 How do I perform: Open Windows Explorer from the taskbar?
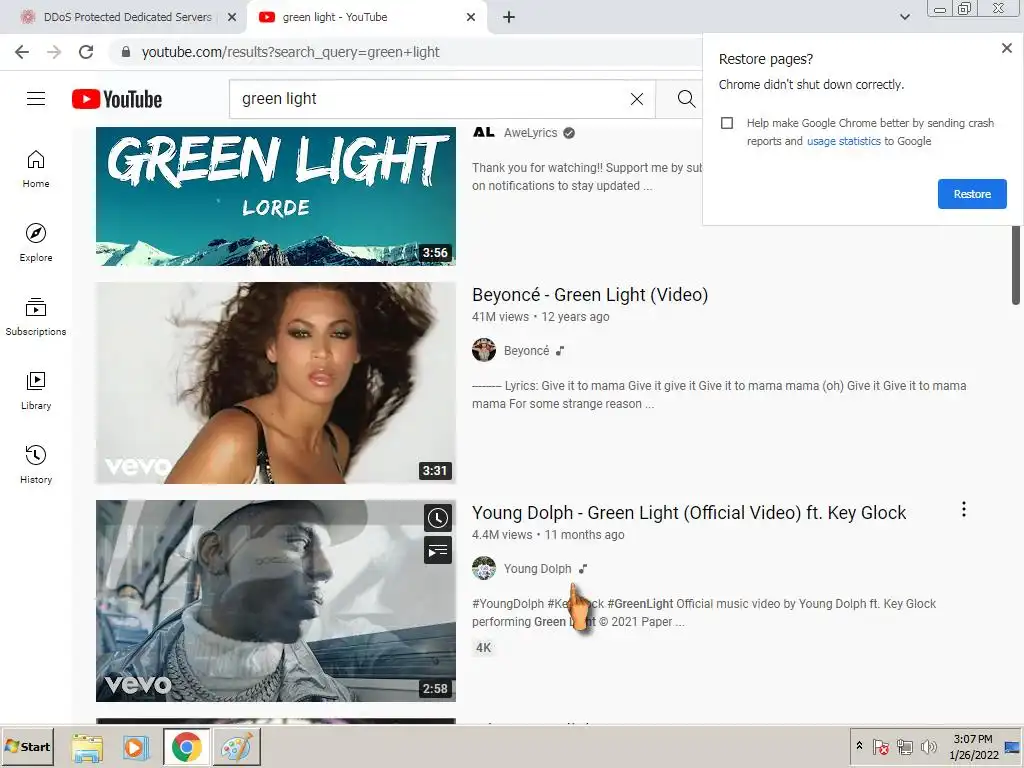coord(88,746)
